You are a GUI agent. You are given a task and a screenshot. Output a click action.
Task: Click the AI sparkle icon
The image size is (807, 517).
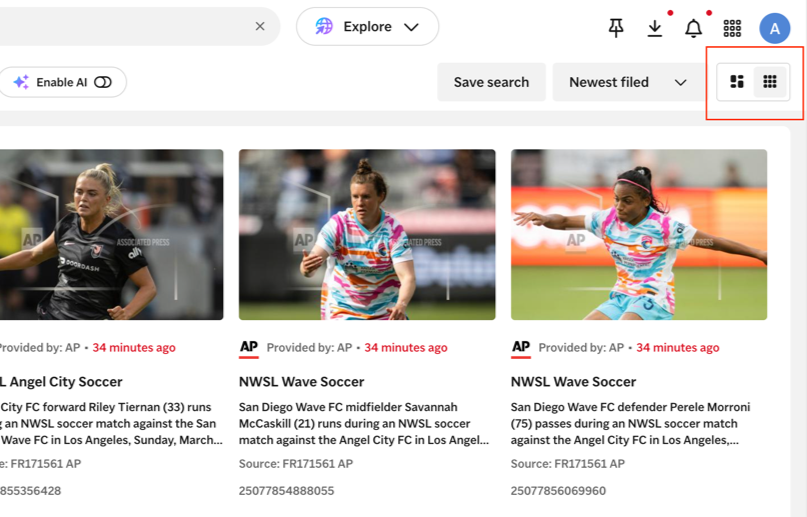point(21,82)
